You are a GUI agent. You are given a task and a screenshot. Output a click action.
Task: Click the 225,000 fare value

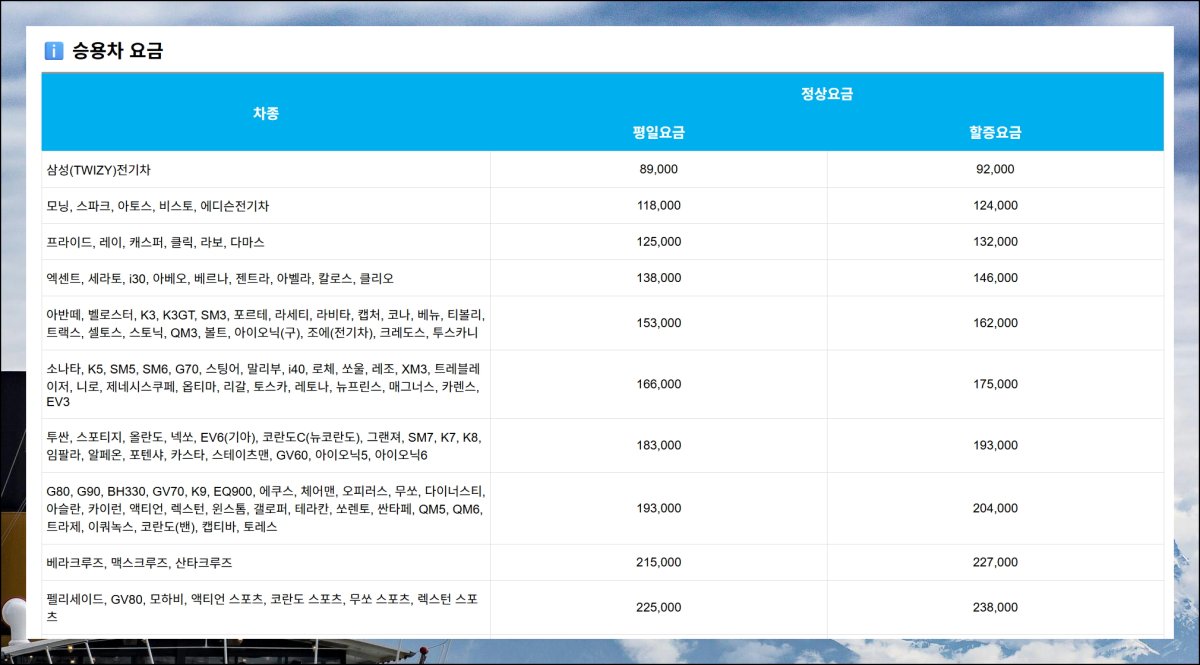(659, 607)
